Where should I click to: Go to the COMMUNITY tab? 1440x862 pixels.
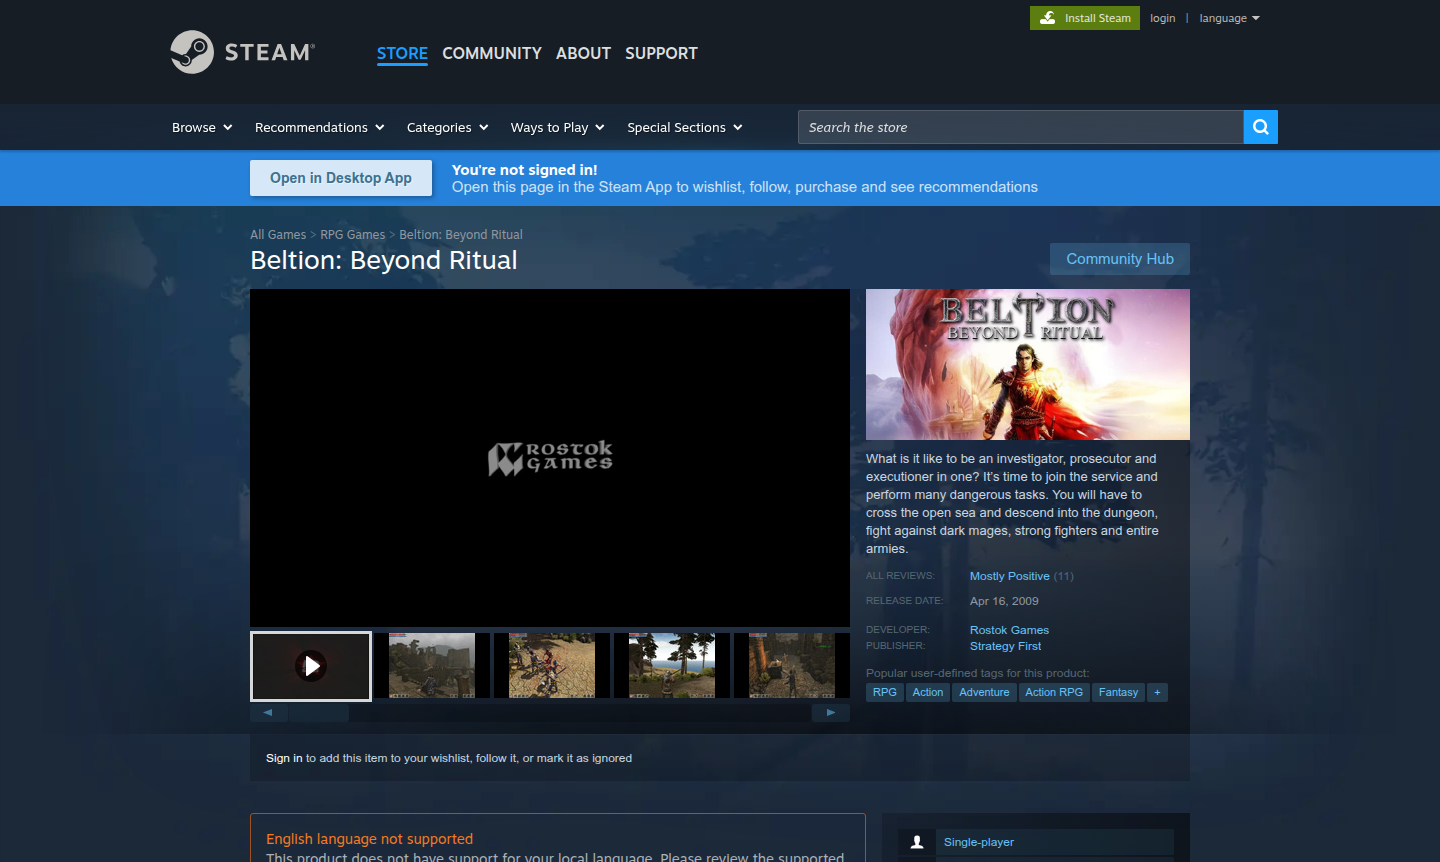click(492, 53)
